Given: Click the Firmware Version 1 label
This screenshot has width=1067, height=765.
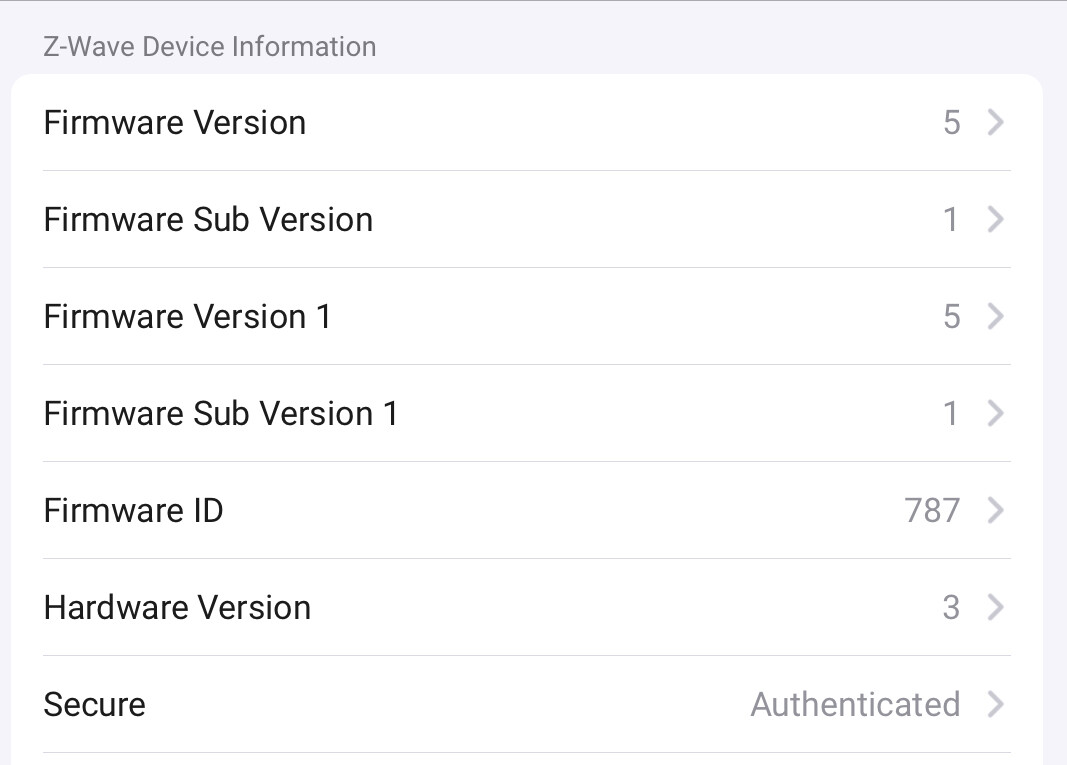Looking at the screenshot, I should (187, 317).
